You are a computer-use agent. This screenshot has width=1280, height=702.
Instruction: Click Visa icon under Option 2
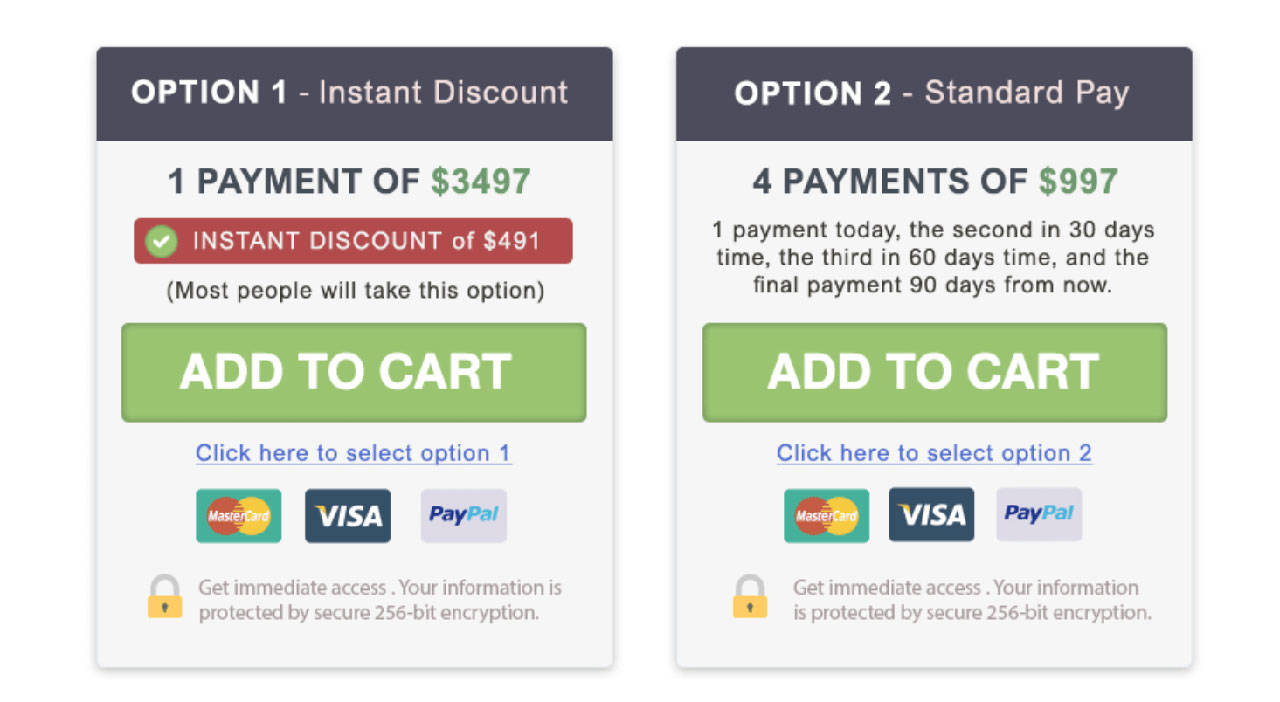point(931,515)
